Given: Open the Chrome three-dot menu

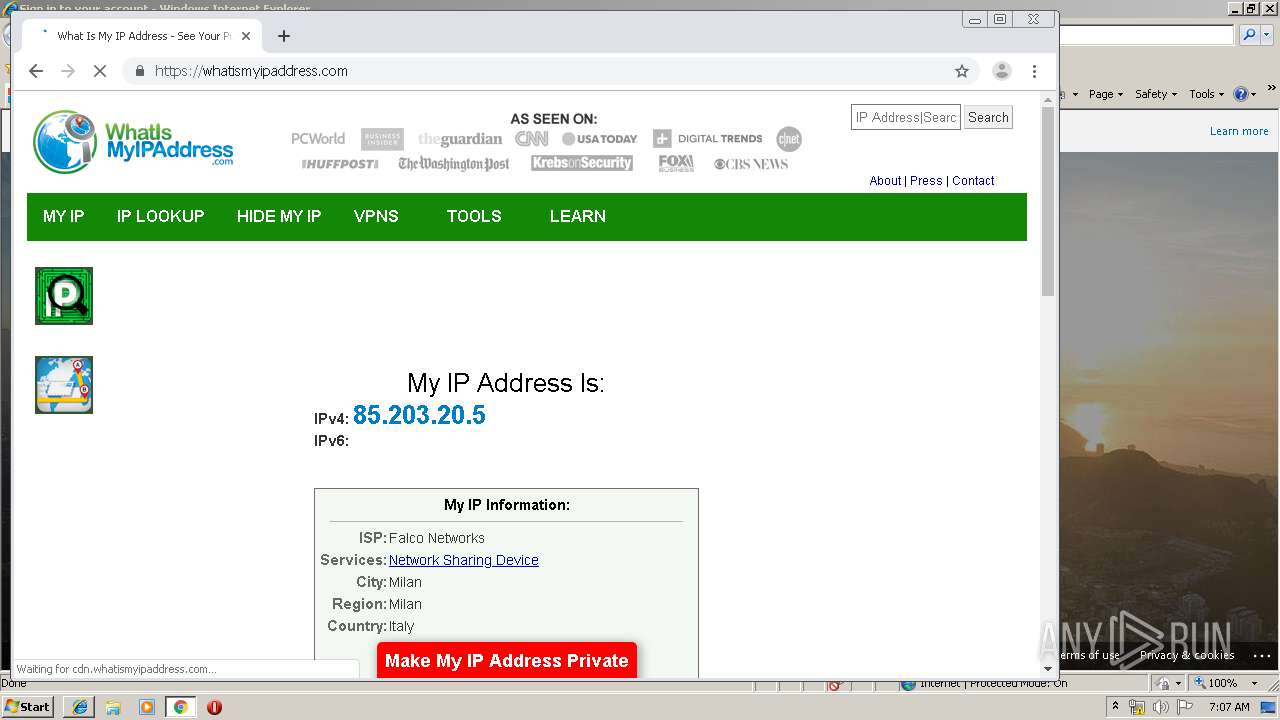Looking at the screenshot, I should (x=1034, y=71).
